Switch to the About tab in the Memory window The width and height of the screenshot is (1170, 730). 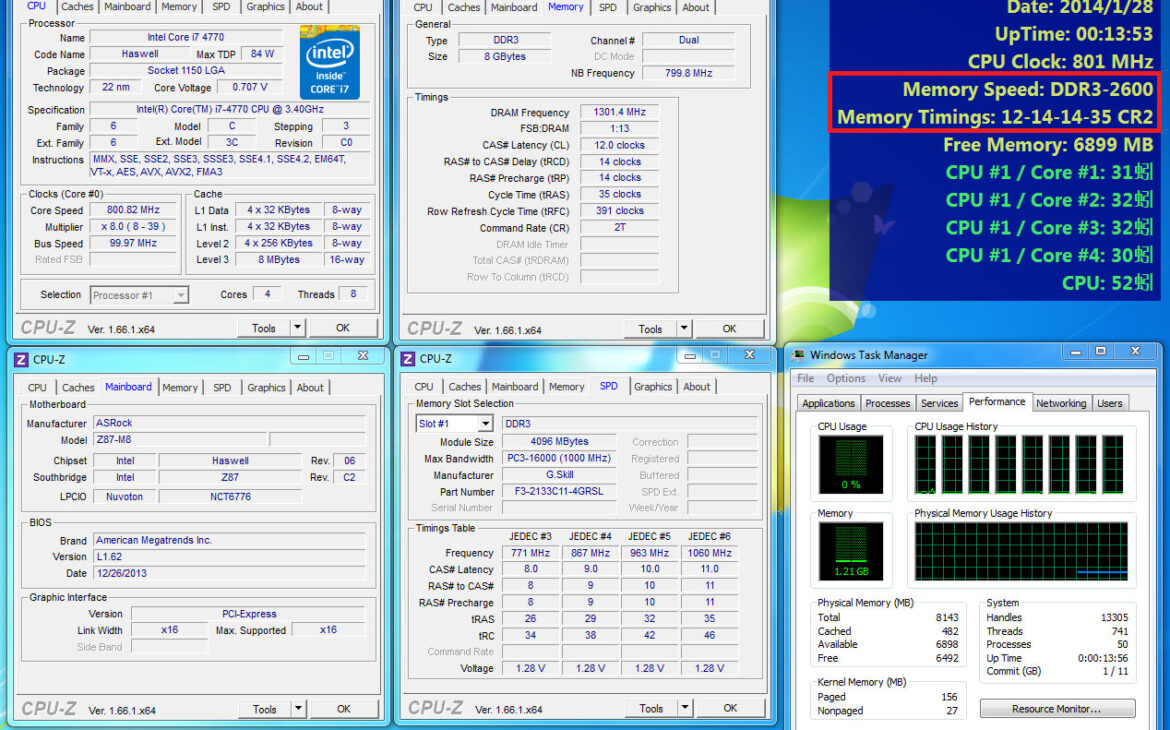(696, 7)
